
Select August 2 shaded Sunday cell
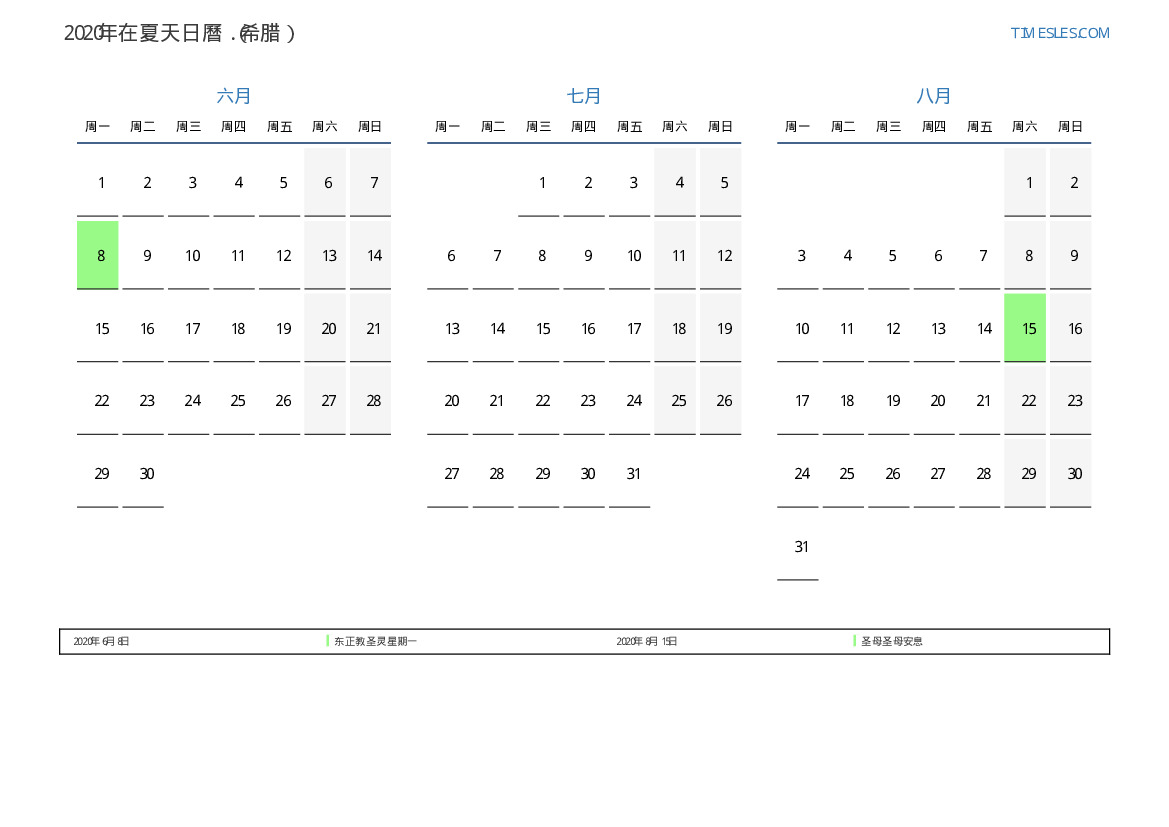(1071, 183)
